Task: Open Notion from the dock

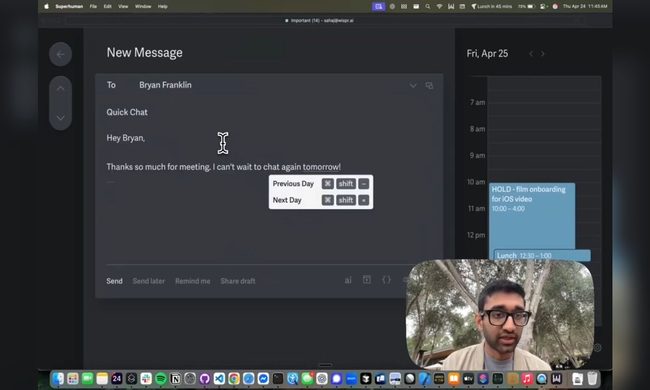Action: (x=175, y=378)
